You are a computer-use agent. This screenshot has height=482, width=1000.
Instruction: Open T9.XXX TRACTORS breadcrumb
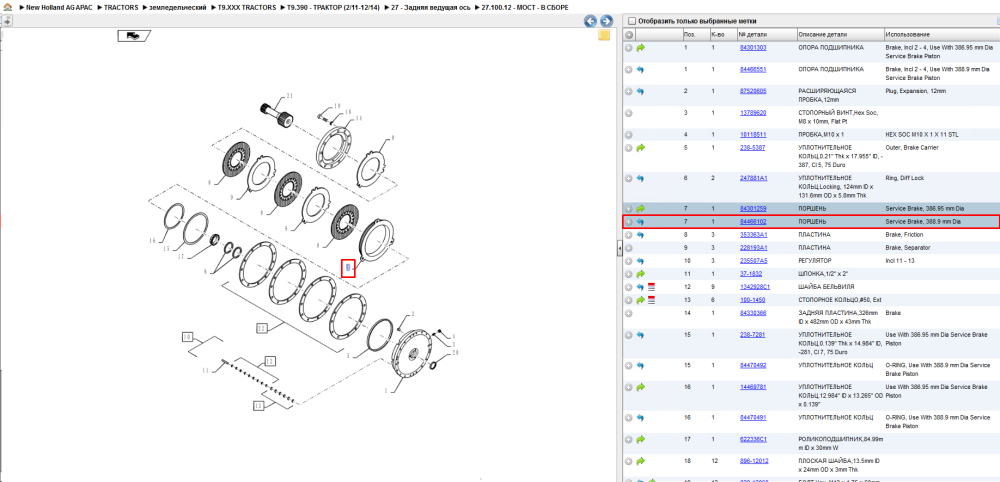tap(247, 8)
